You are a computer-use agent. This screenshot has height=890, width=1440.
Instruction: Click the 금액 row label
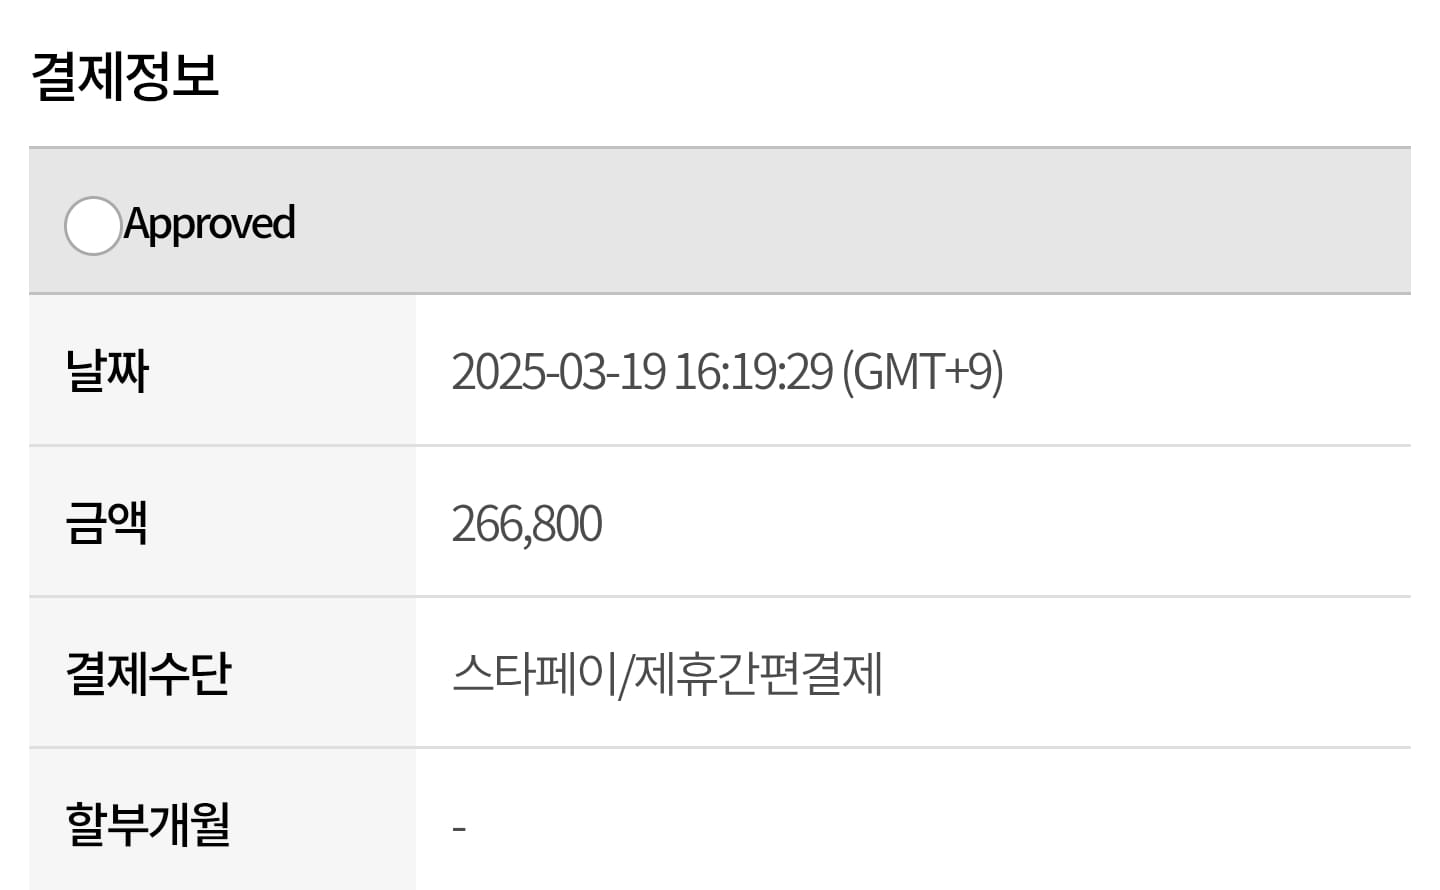tap(107, 522)
